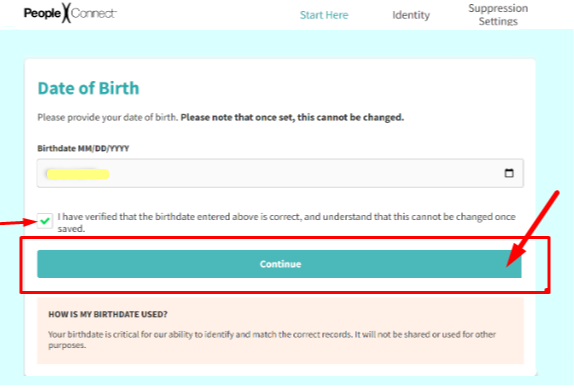Screen dimensions: 574x390
Task: Click the red arrow pointing at checkbox
Action: pos(18,222)
